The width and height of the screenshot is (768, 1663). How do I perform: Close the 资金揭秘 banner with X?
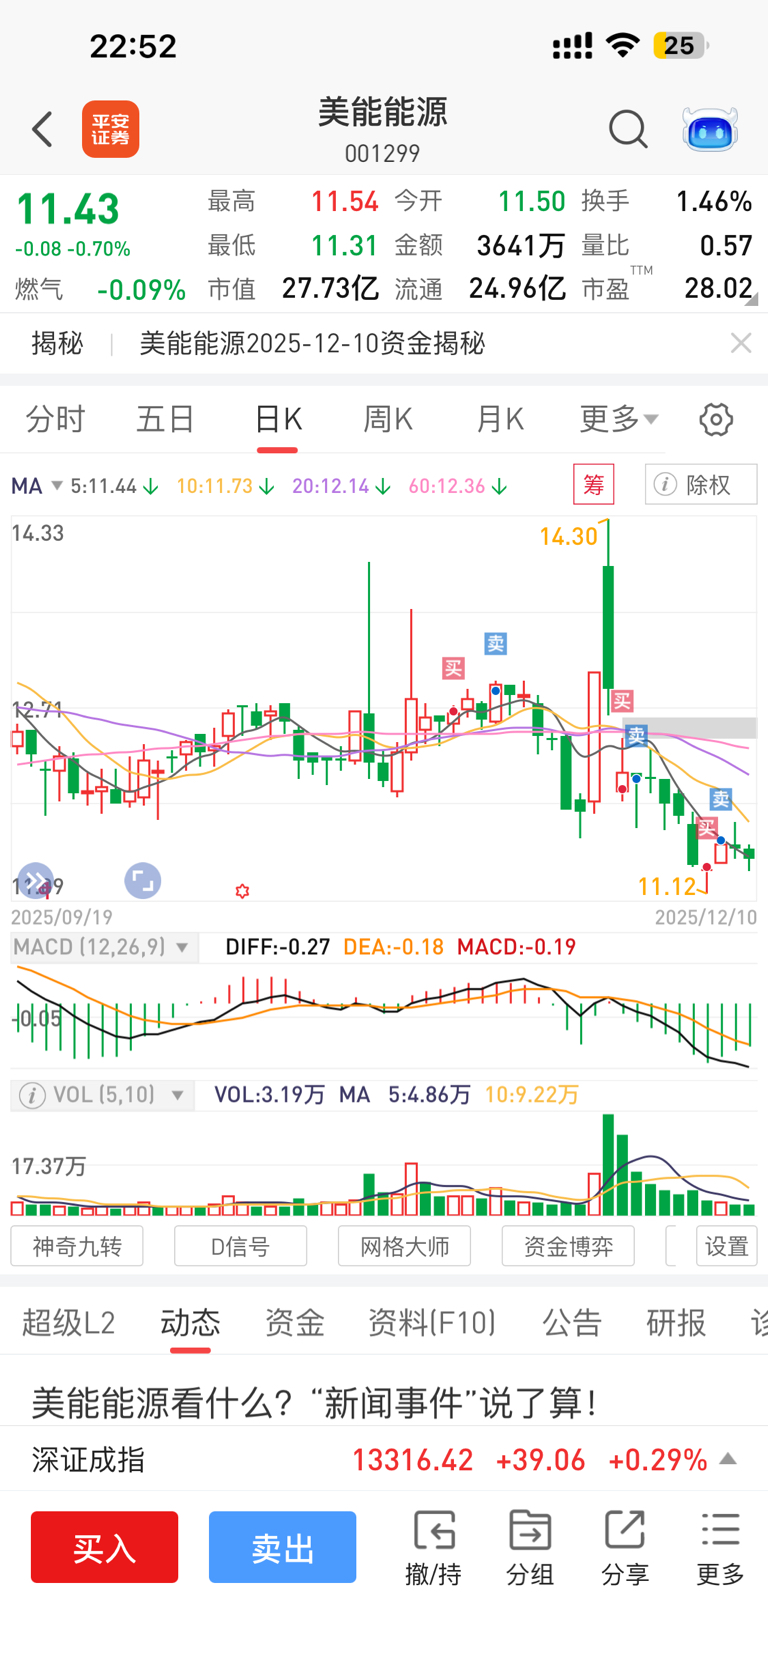741,343
